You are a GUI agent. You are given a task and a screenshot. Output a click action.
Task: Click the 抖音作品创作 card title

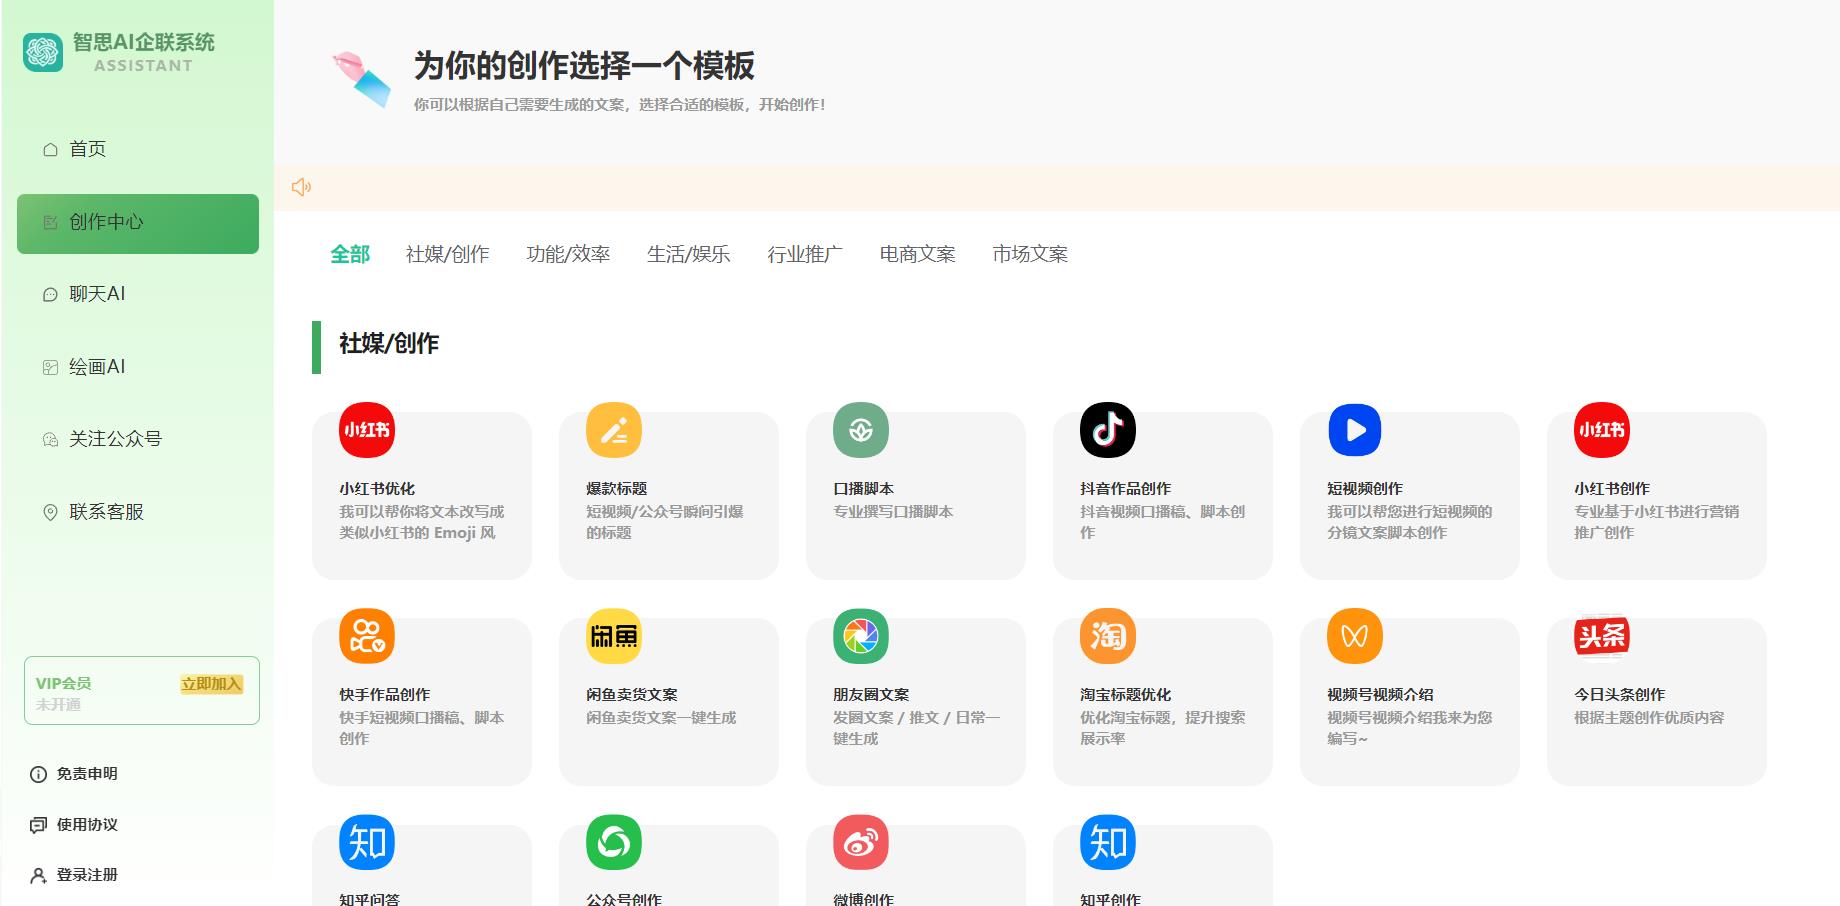click(1126, 489)
